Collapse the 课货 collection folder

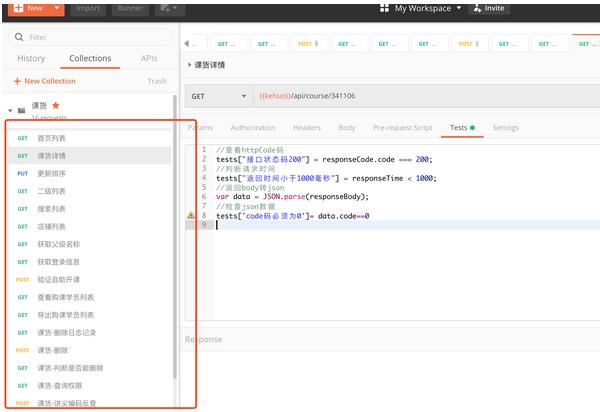tap(10, 109)
